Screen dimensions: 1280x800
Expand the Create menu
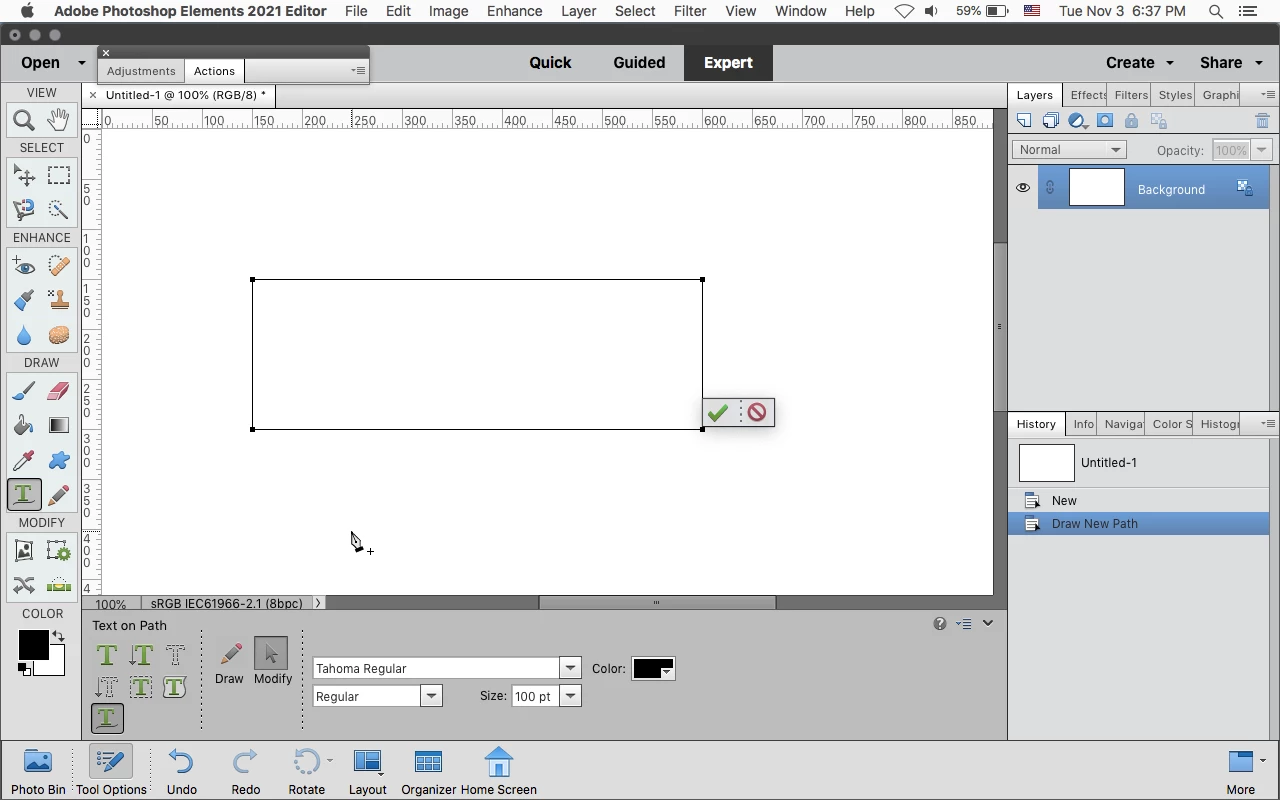pos(1139,62)
